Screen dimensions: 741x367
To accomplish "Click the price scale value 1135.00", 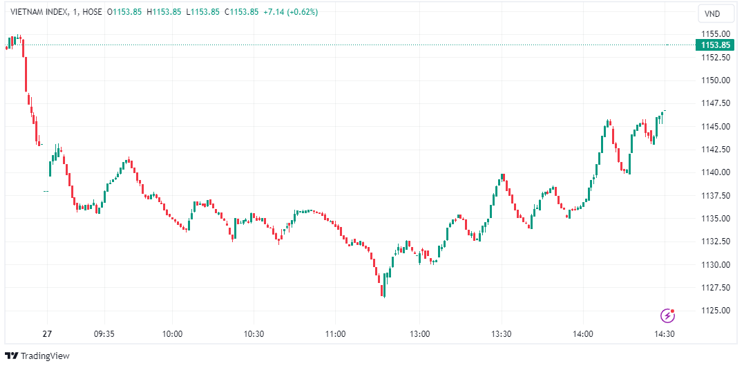I will [x=717, y=218].
